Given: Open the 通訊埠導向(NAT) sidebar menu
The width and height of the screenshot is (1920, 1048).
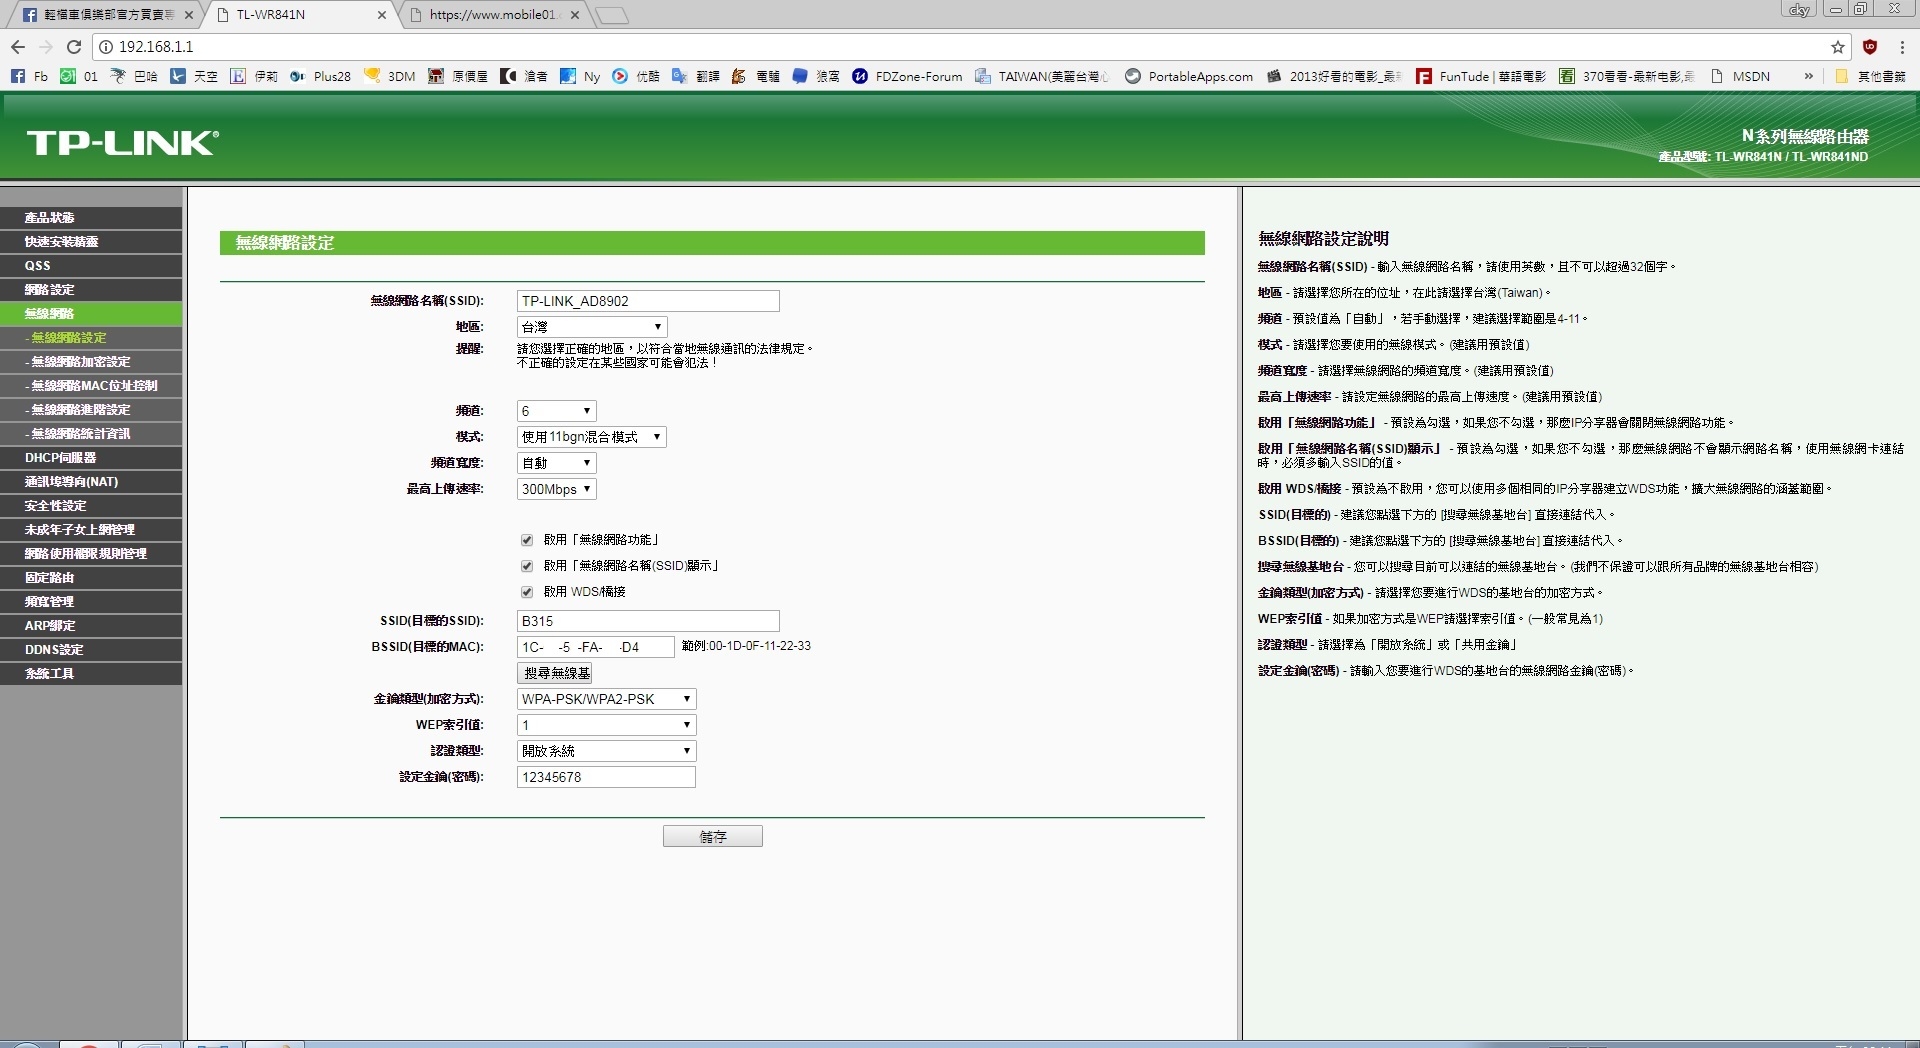Looking at the screenshot, I should coord(91,482).
